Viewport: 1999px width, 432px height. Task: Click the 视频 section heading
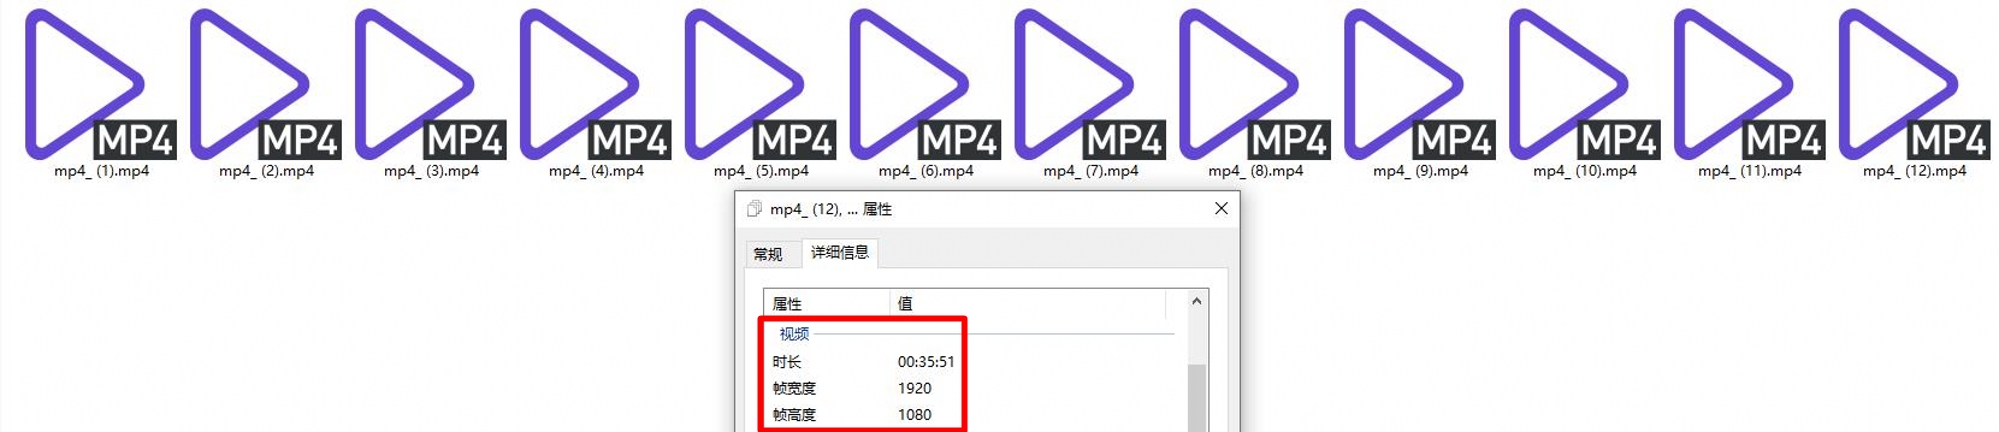(794, 334)
